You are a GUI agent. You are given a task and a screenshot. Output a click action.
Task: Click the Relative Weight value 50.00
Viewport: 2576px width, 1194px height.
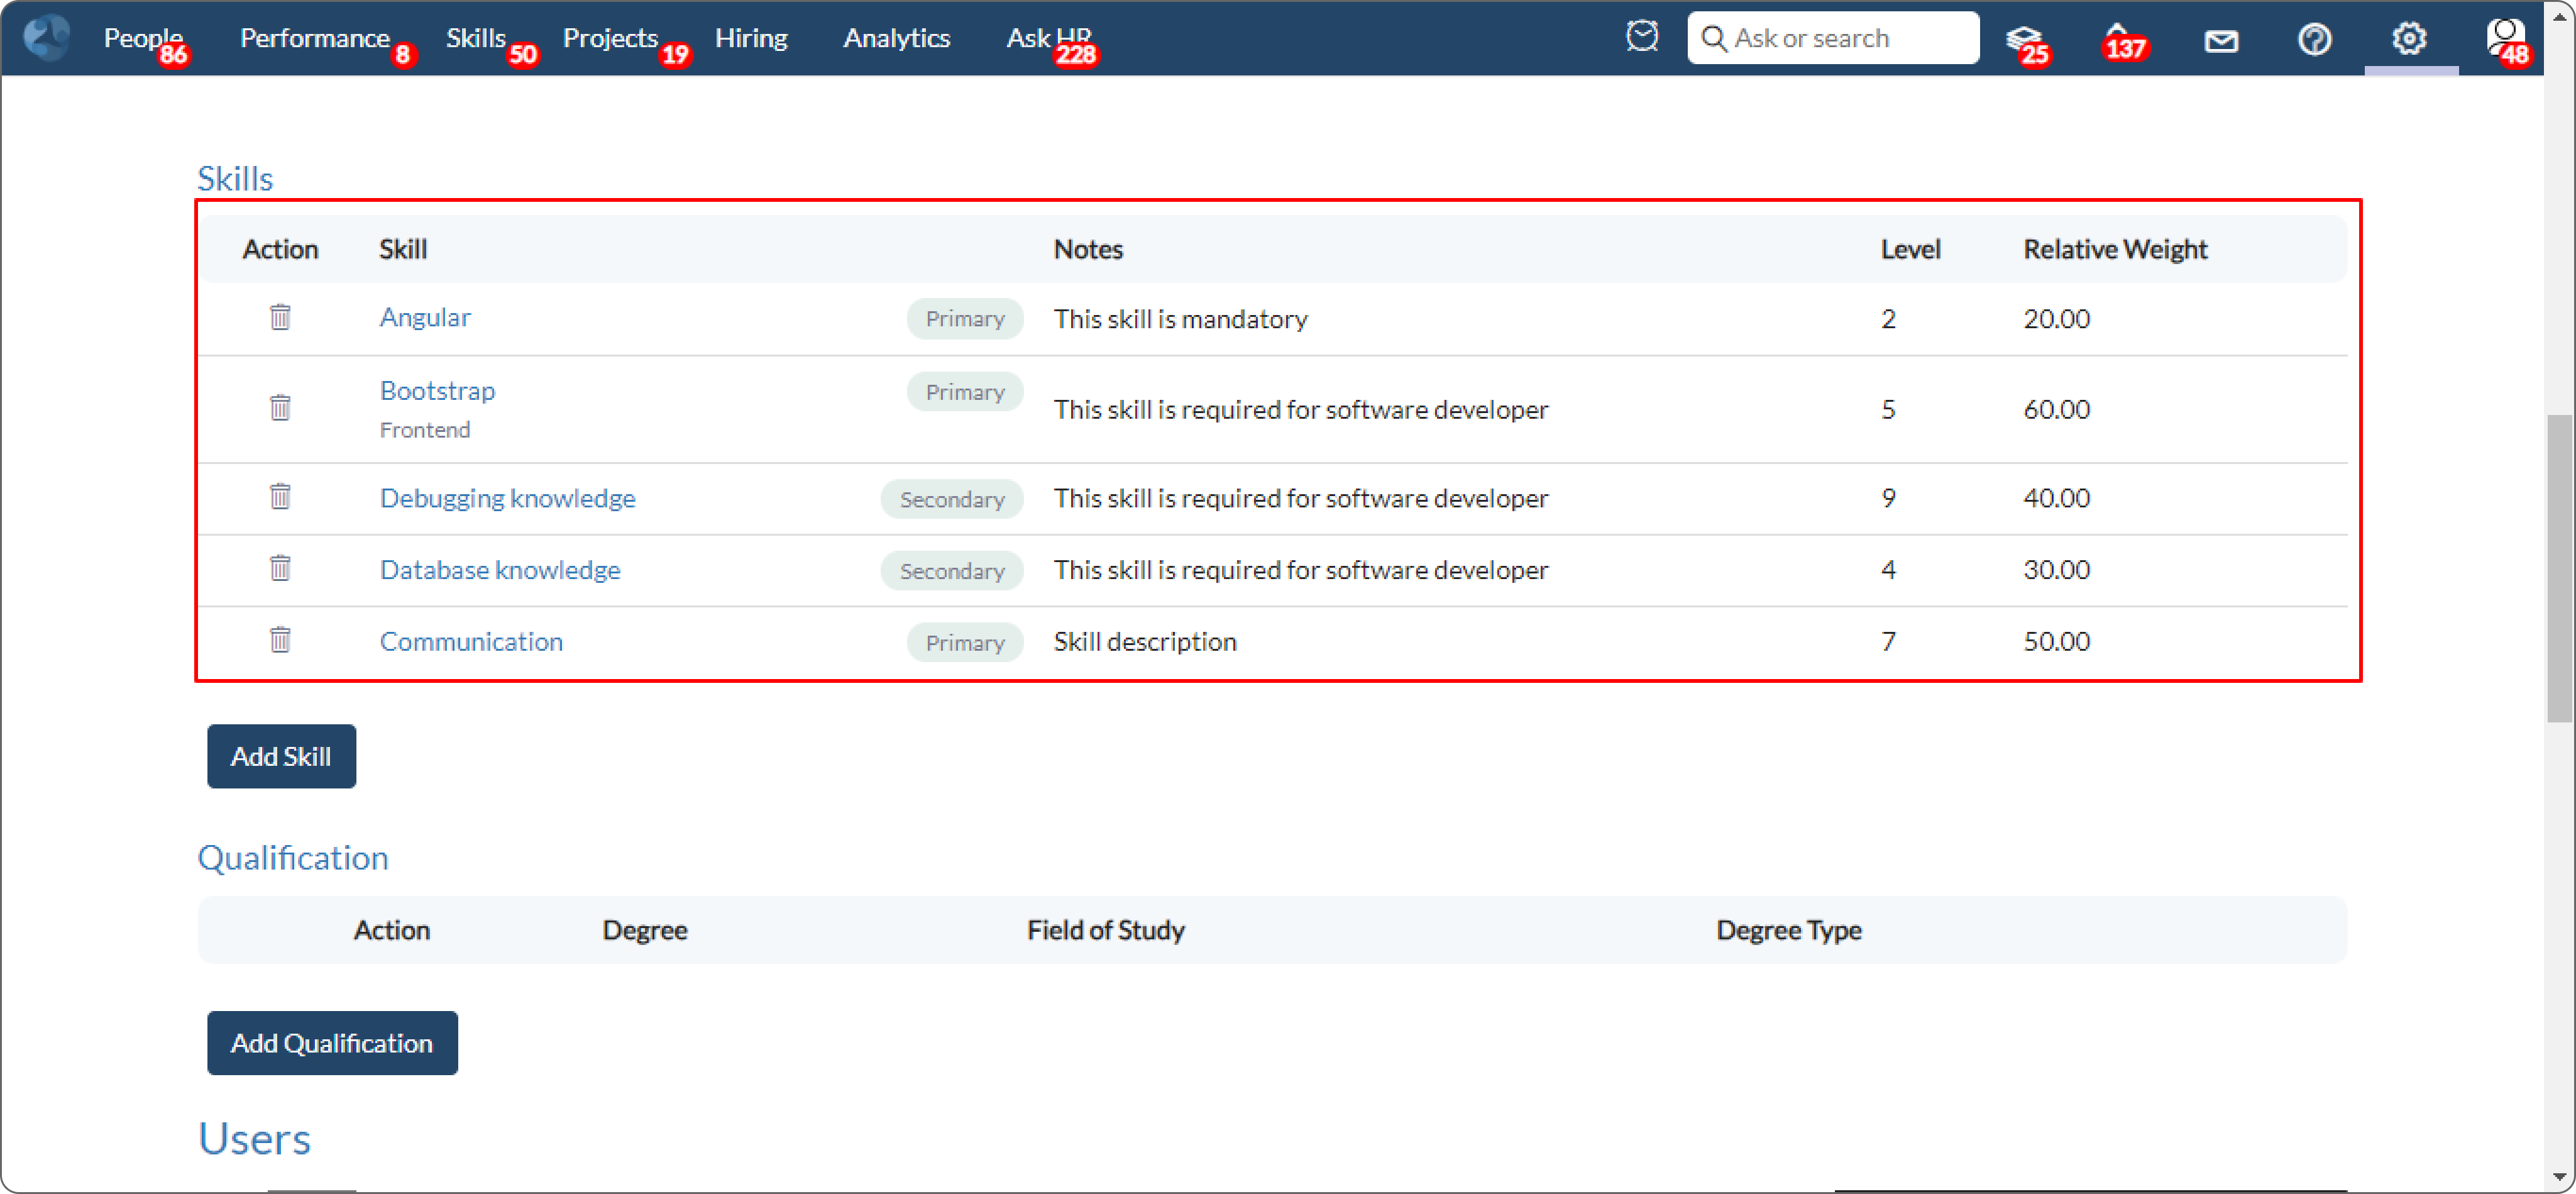point(2056,641)
